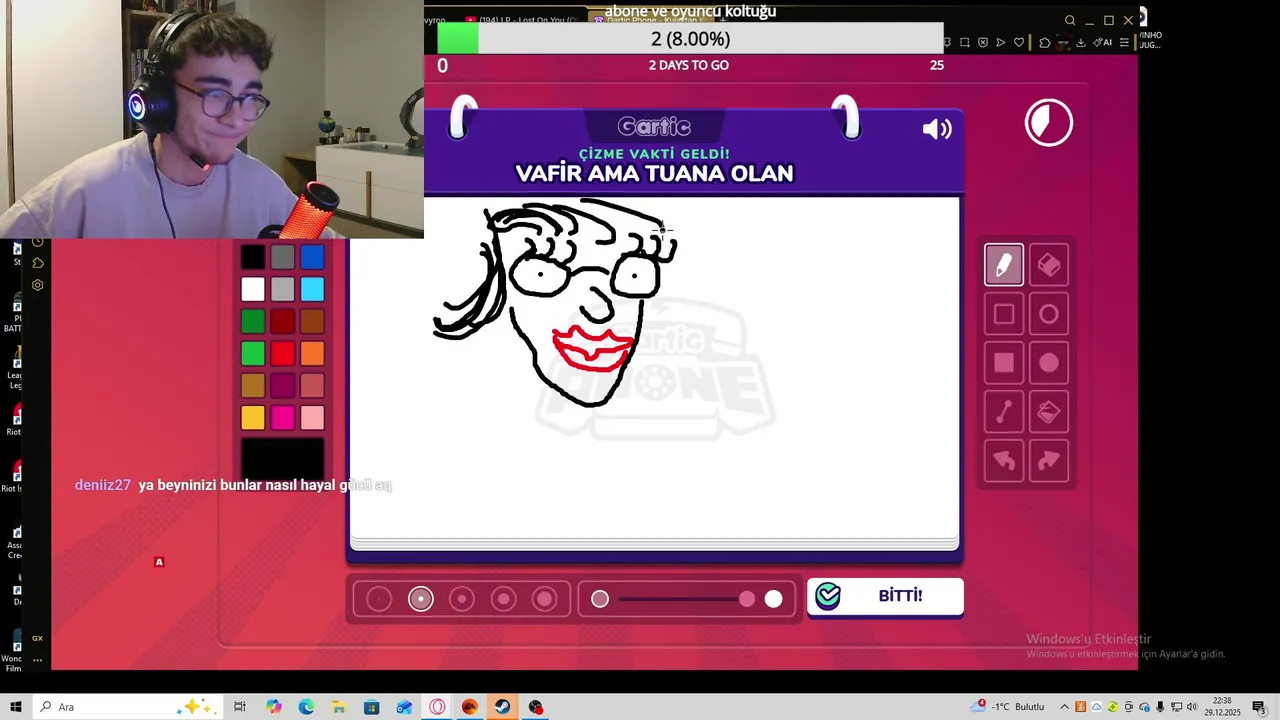Pick the brown color swatch
The width and height of the screenshot is (1280, 720).
[x=313, y=321]
